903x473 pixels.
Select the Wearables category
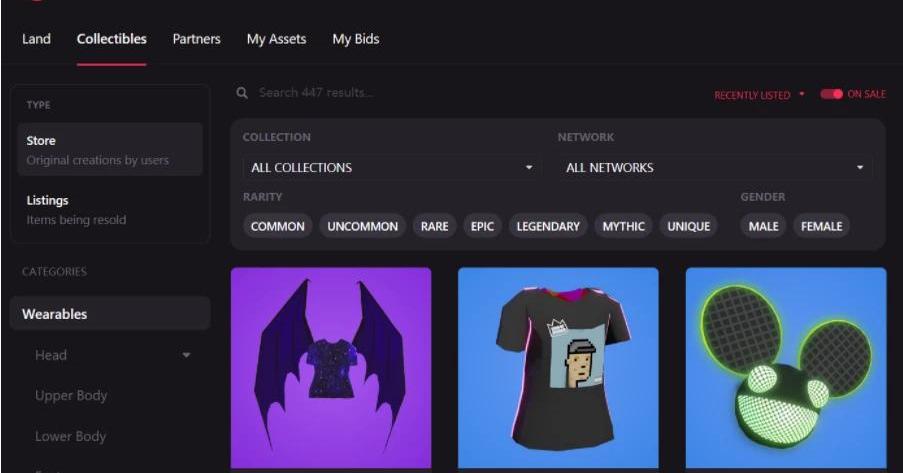pos(110,314)
